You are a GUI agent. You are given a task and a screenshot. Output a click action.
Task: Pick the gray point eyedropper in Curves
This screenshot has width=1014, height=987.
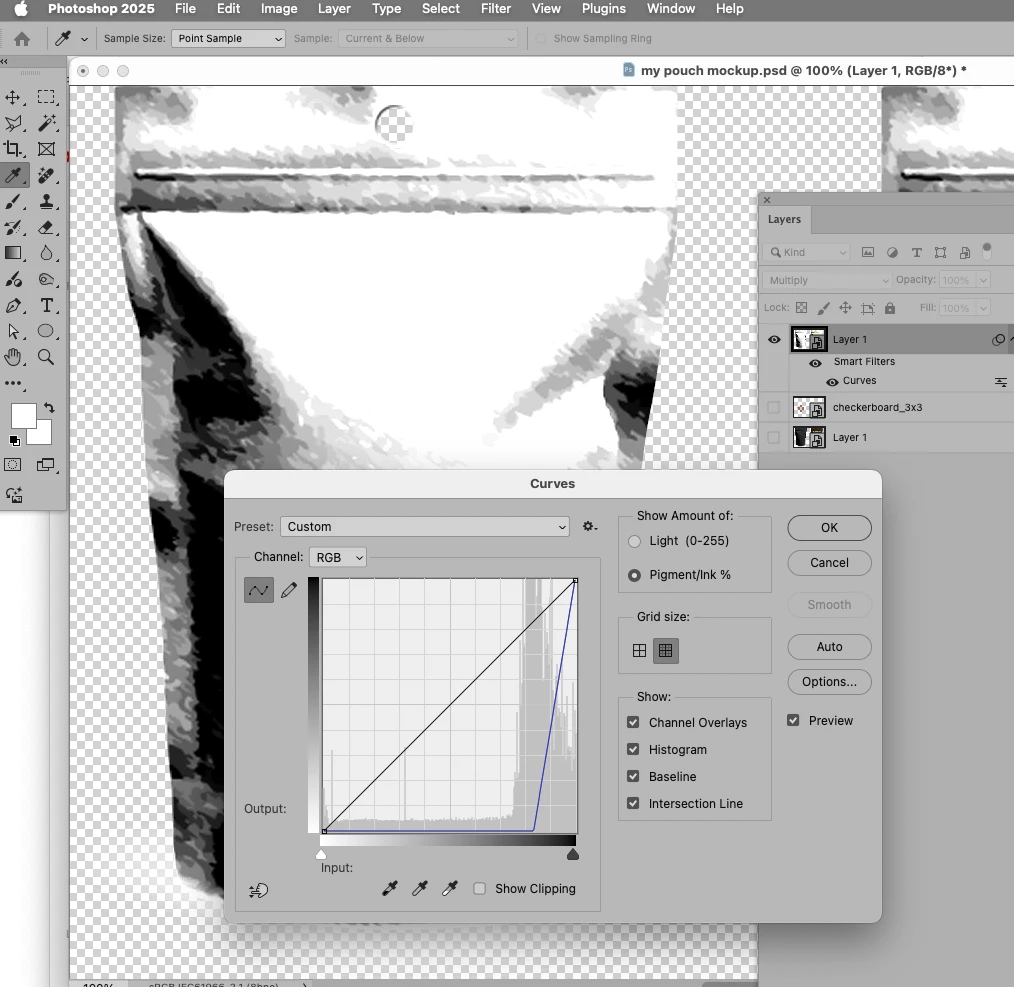click(420, 889)
